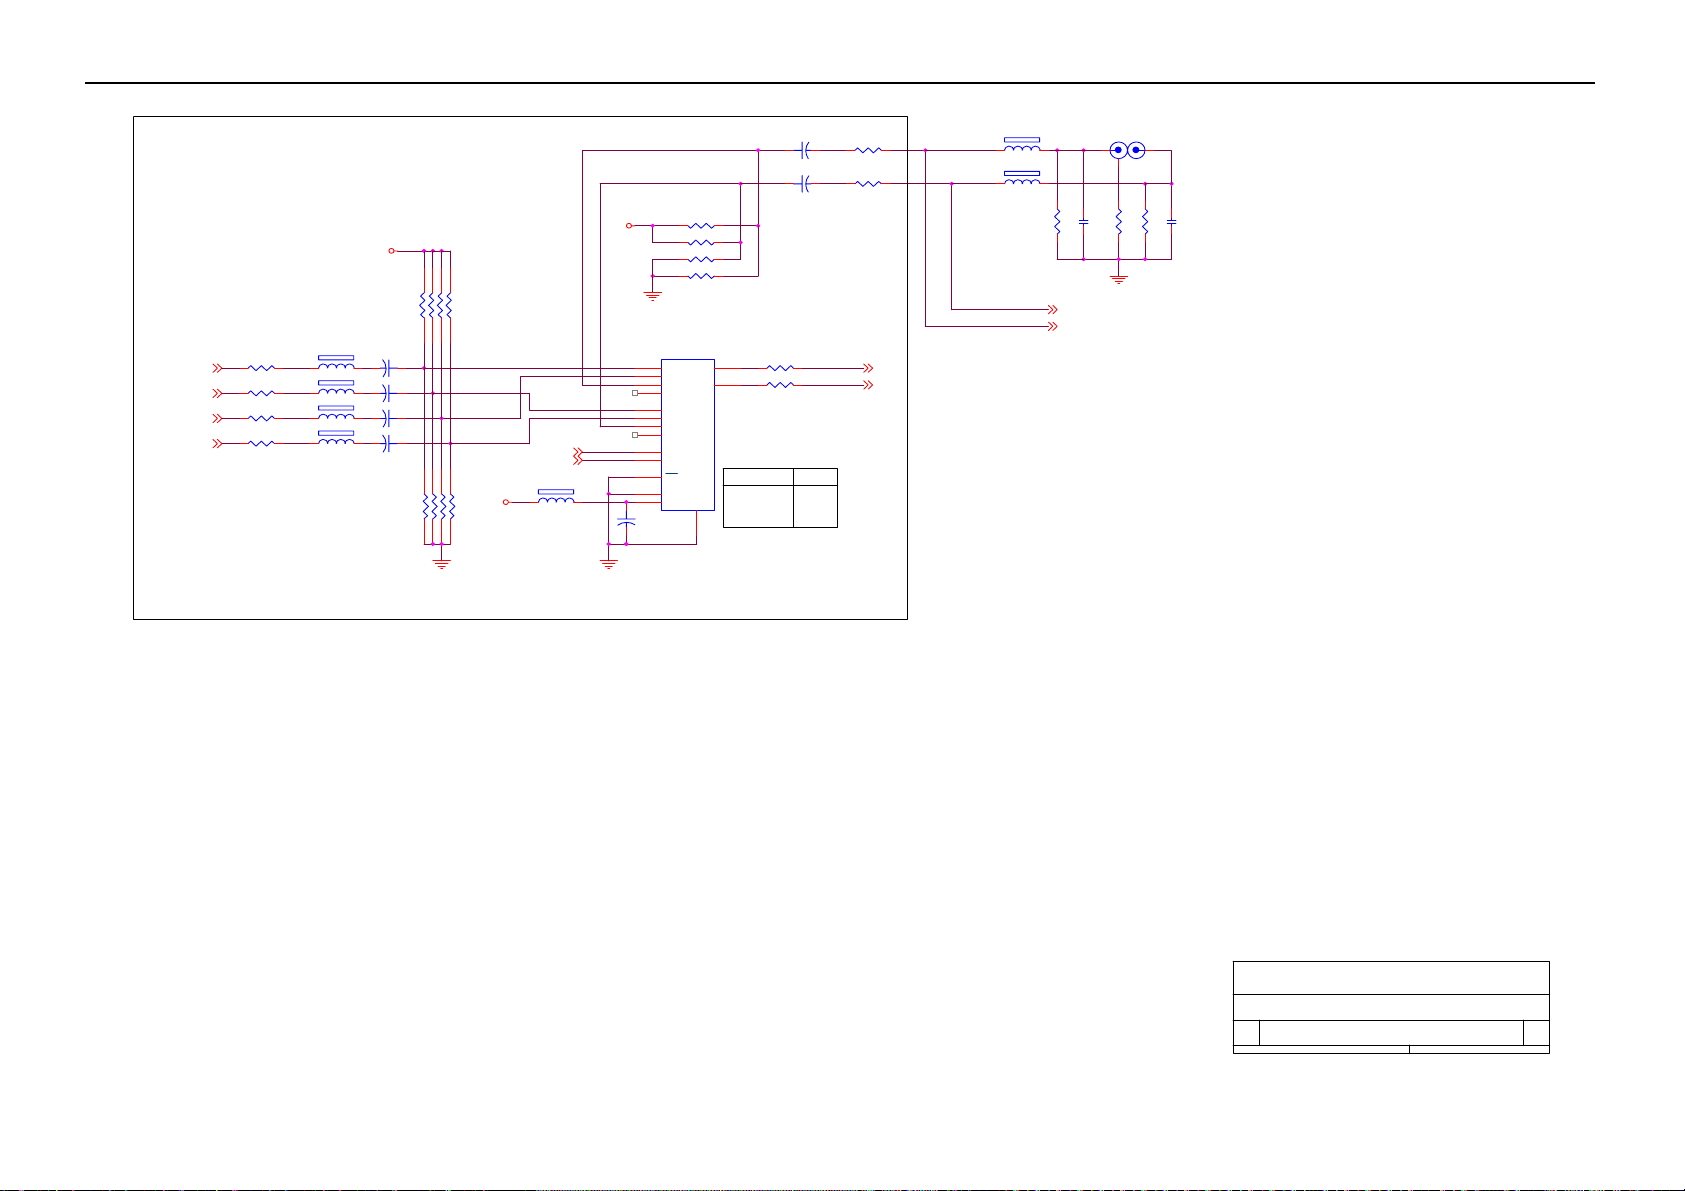Click upper unconnected pin marker on IC
The image size is (1685, 1191).
[x=636, y=393]
